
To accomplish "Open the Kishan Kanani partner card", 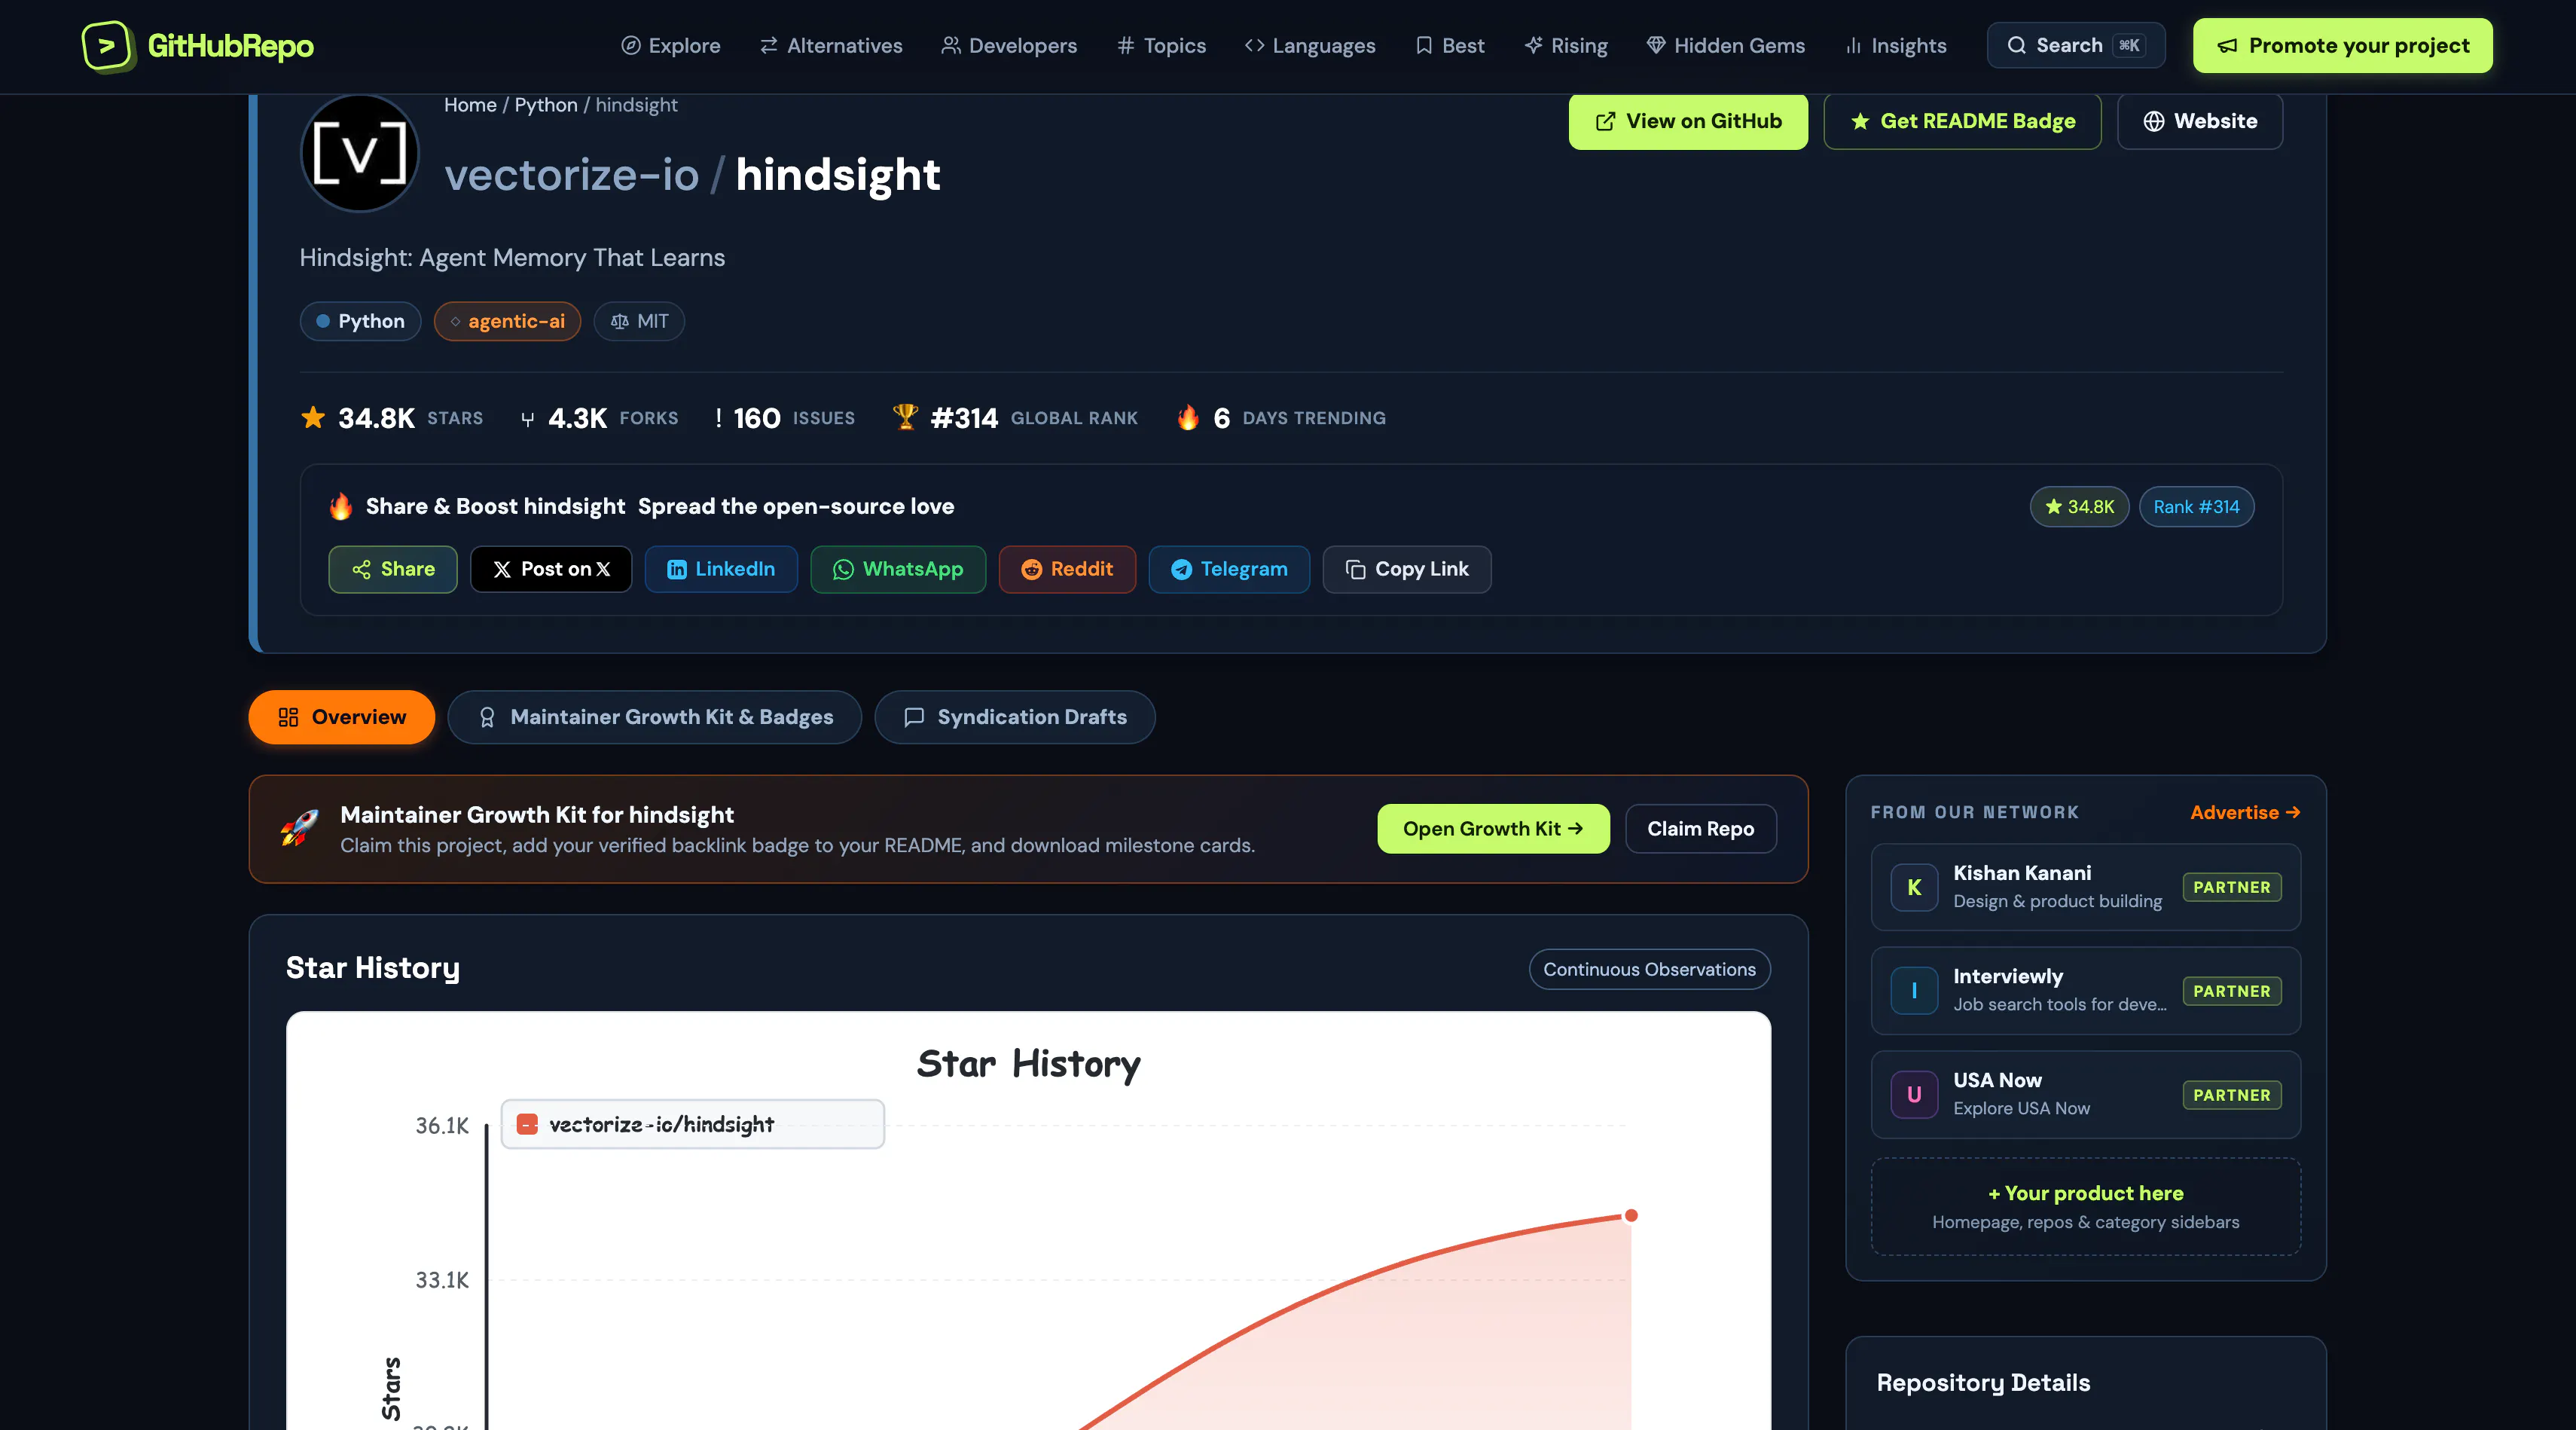I will 2086,887.
